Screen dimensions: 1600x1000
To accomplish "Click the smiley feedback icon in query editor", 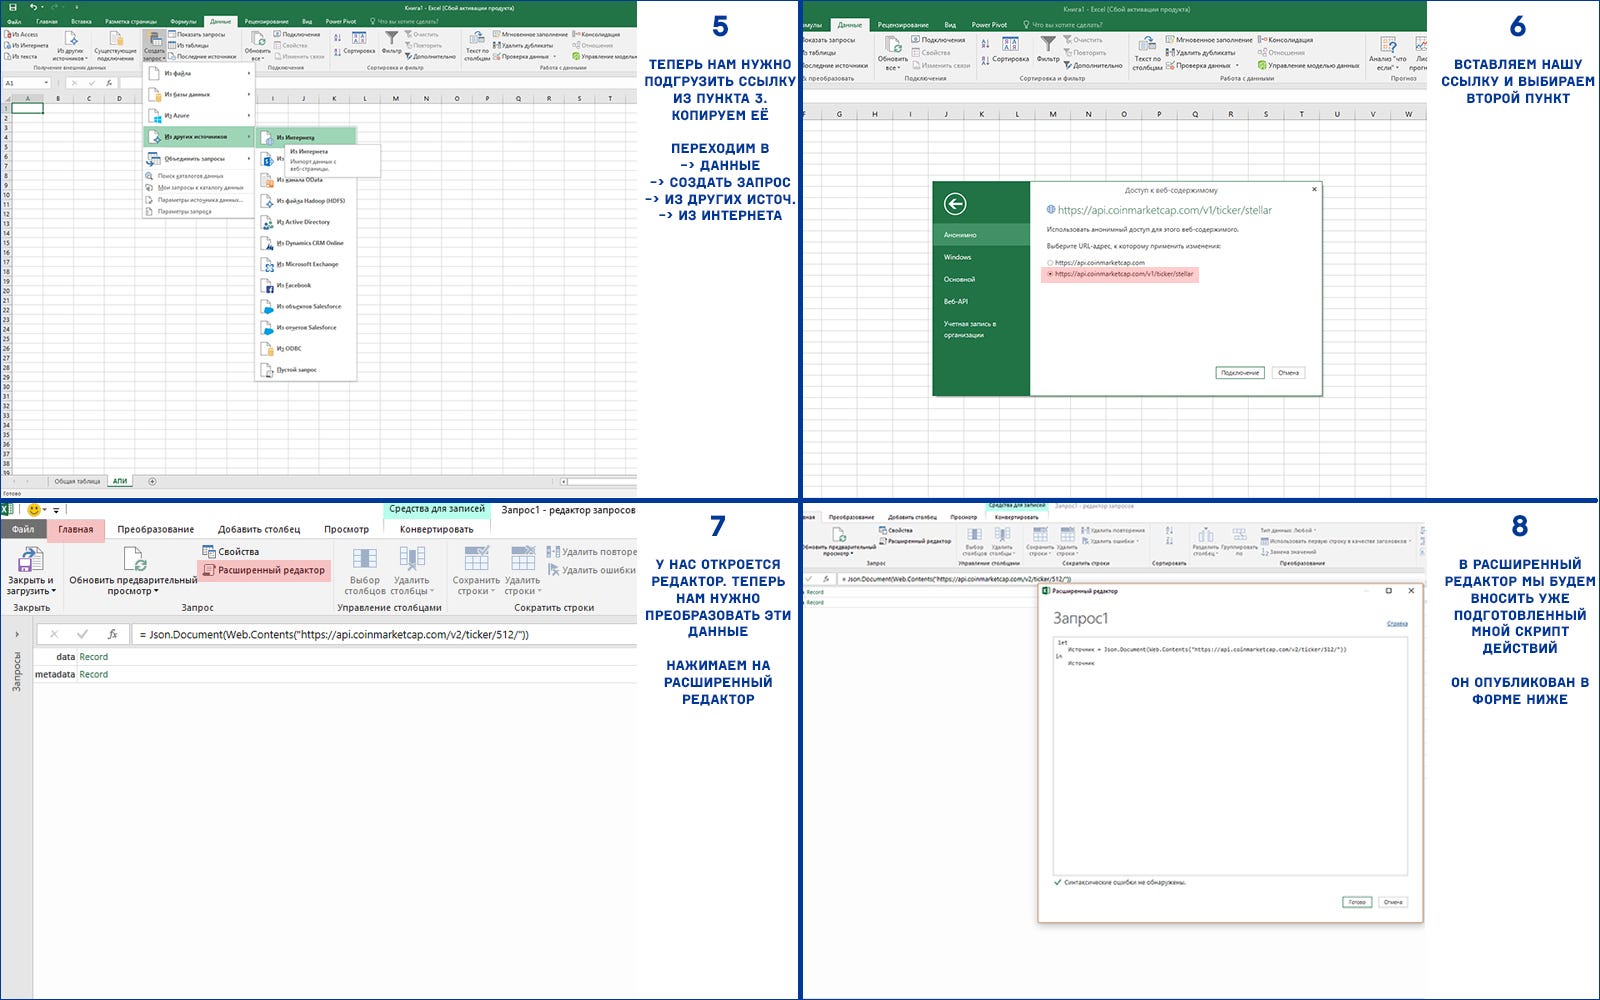I will click(x=34, y=510).
